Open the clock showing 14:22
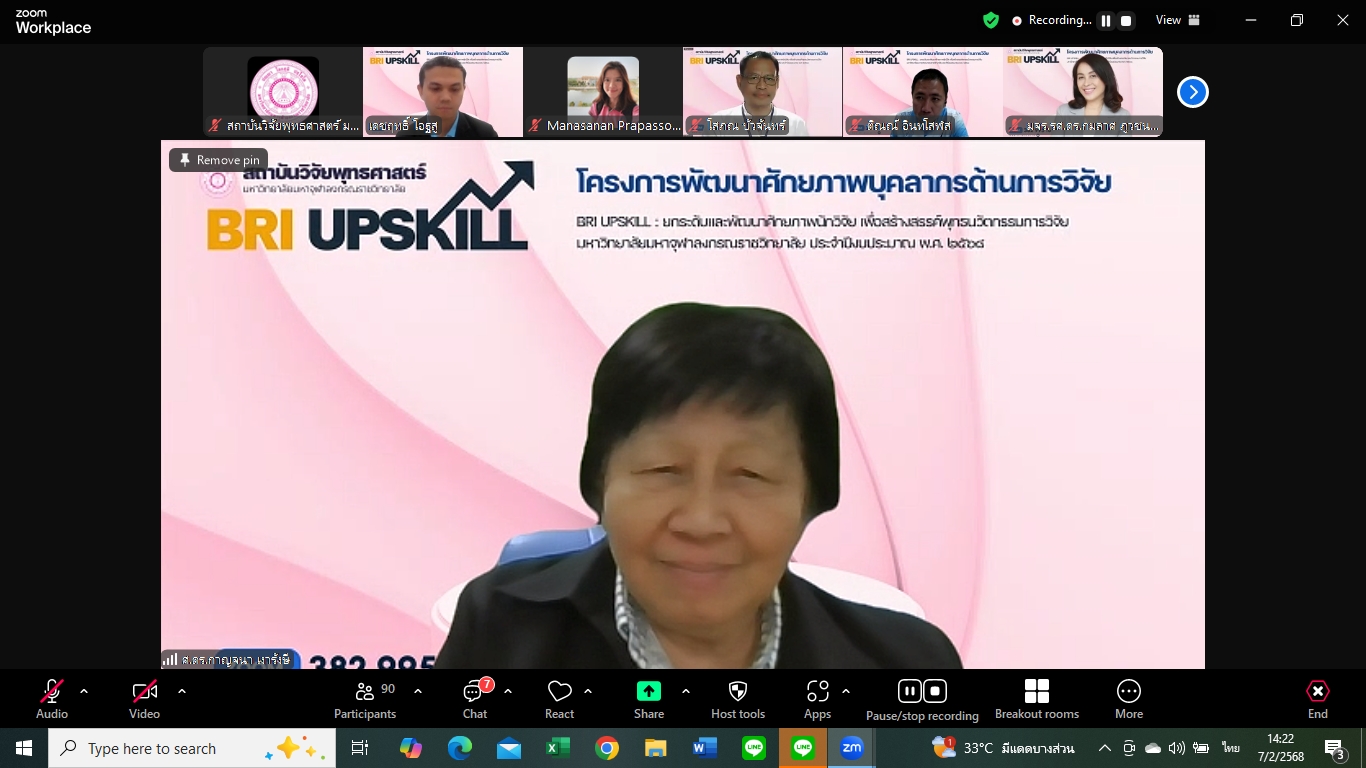Image resolution: width=1366 pixels, height=768 pixels. pos(1281,748)
